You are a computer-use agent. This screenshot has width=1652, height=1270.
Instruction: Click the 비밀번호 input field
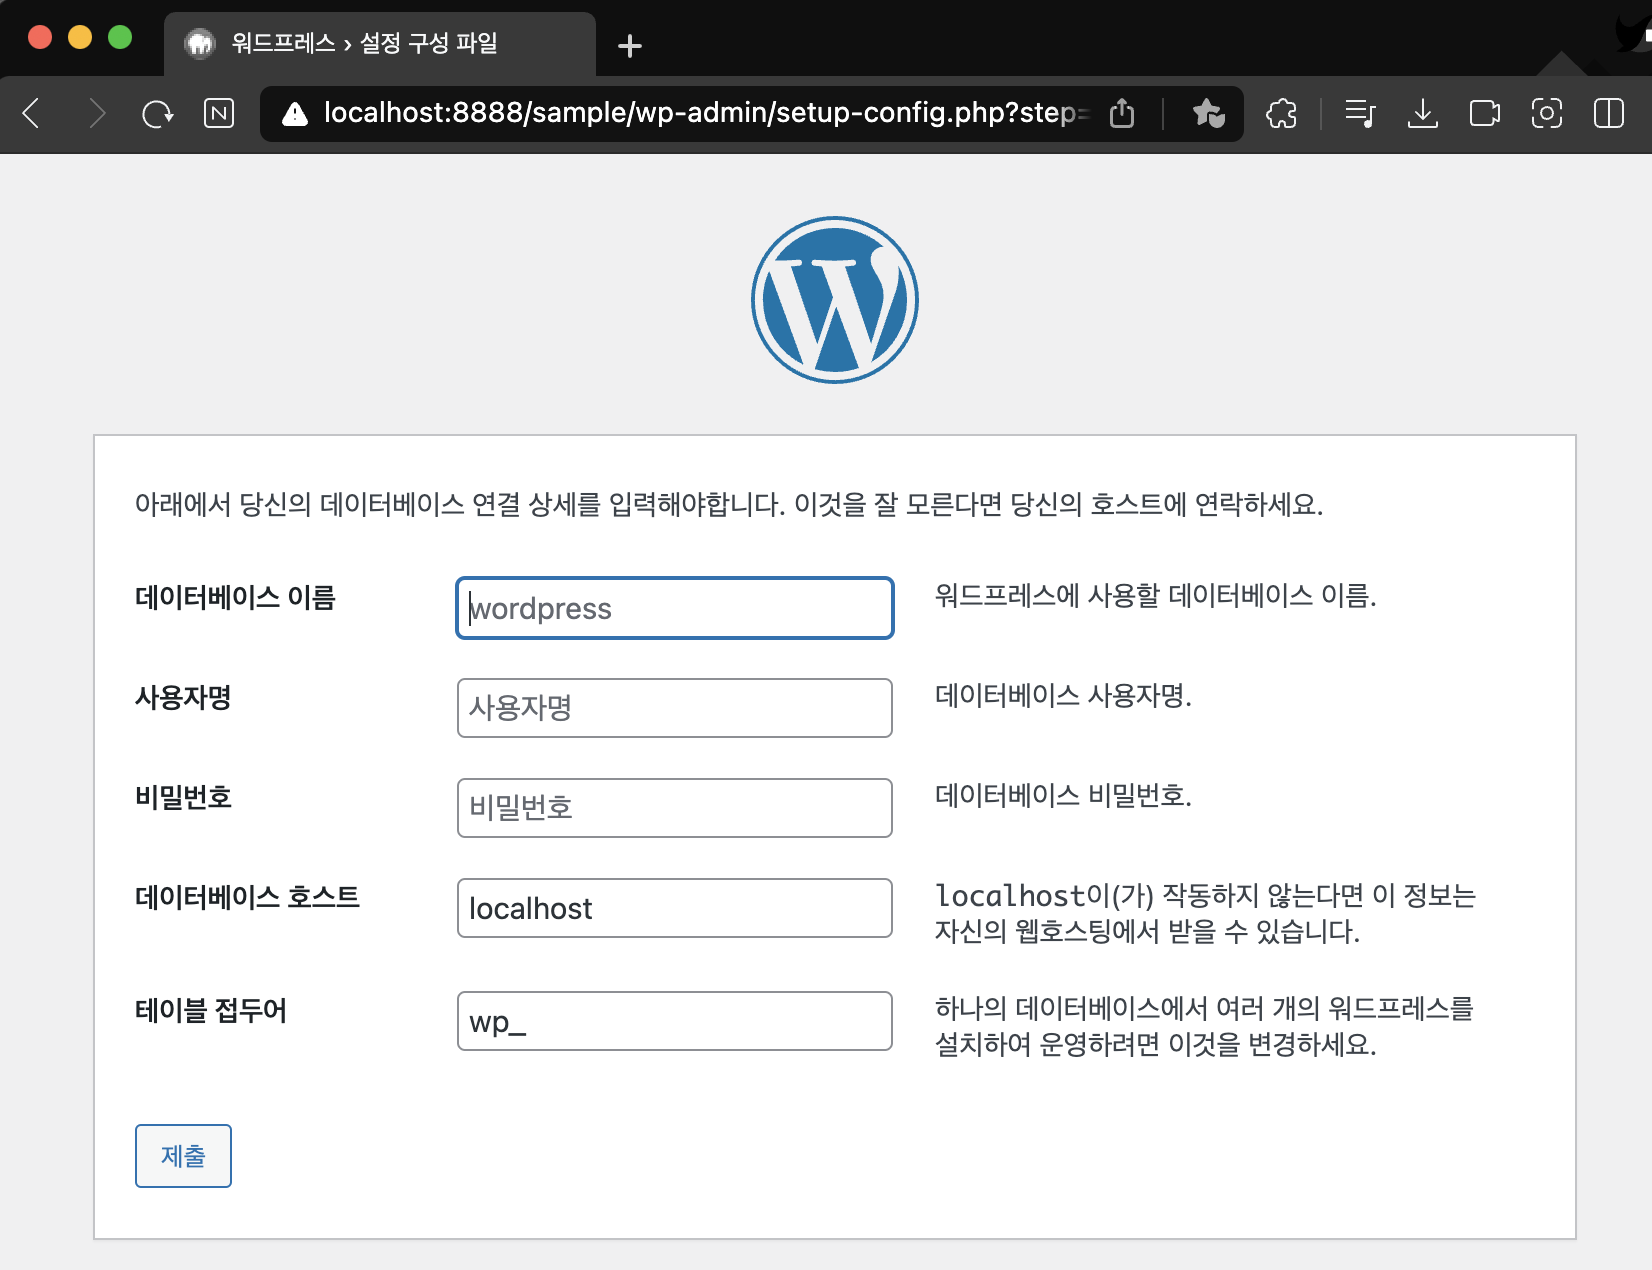pos(675,808)
